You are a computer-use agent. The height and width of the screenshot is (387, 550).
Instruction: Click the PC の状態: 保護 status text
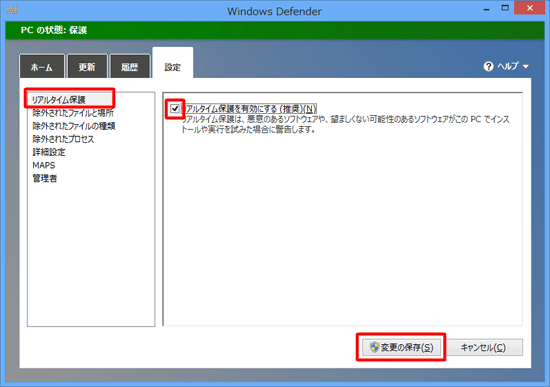(x=54, y=30)
